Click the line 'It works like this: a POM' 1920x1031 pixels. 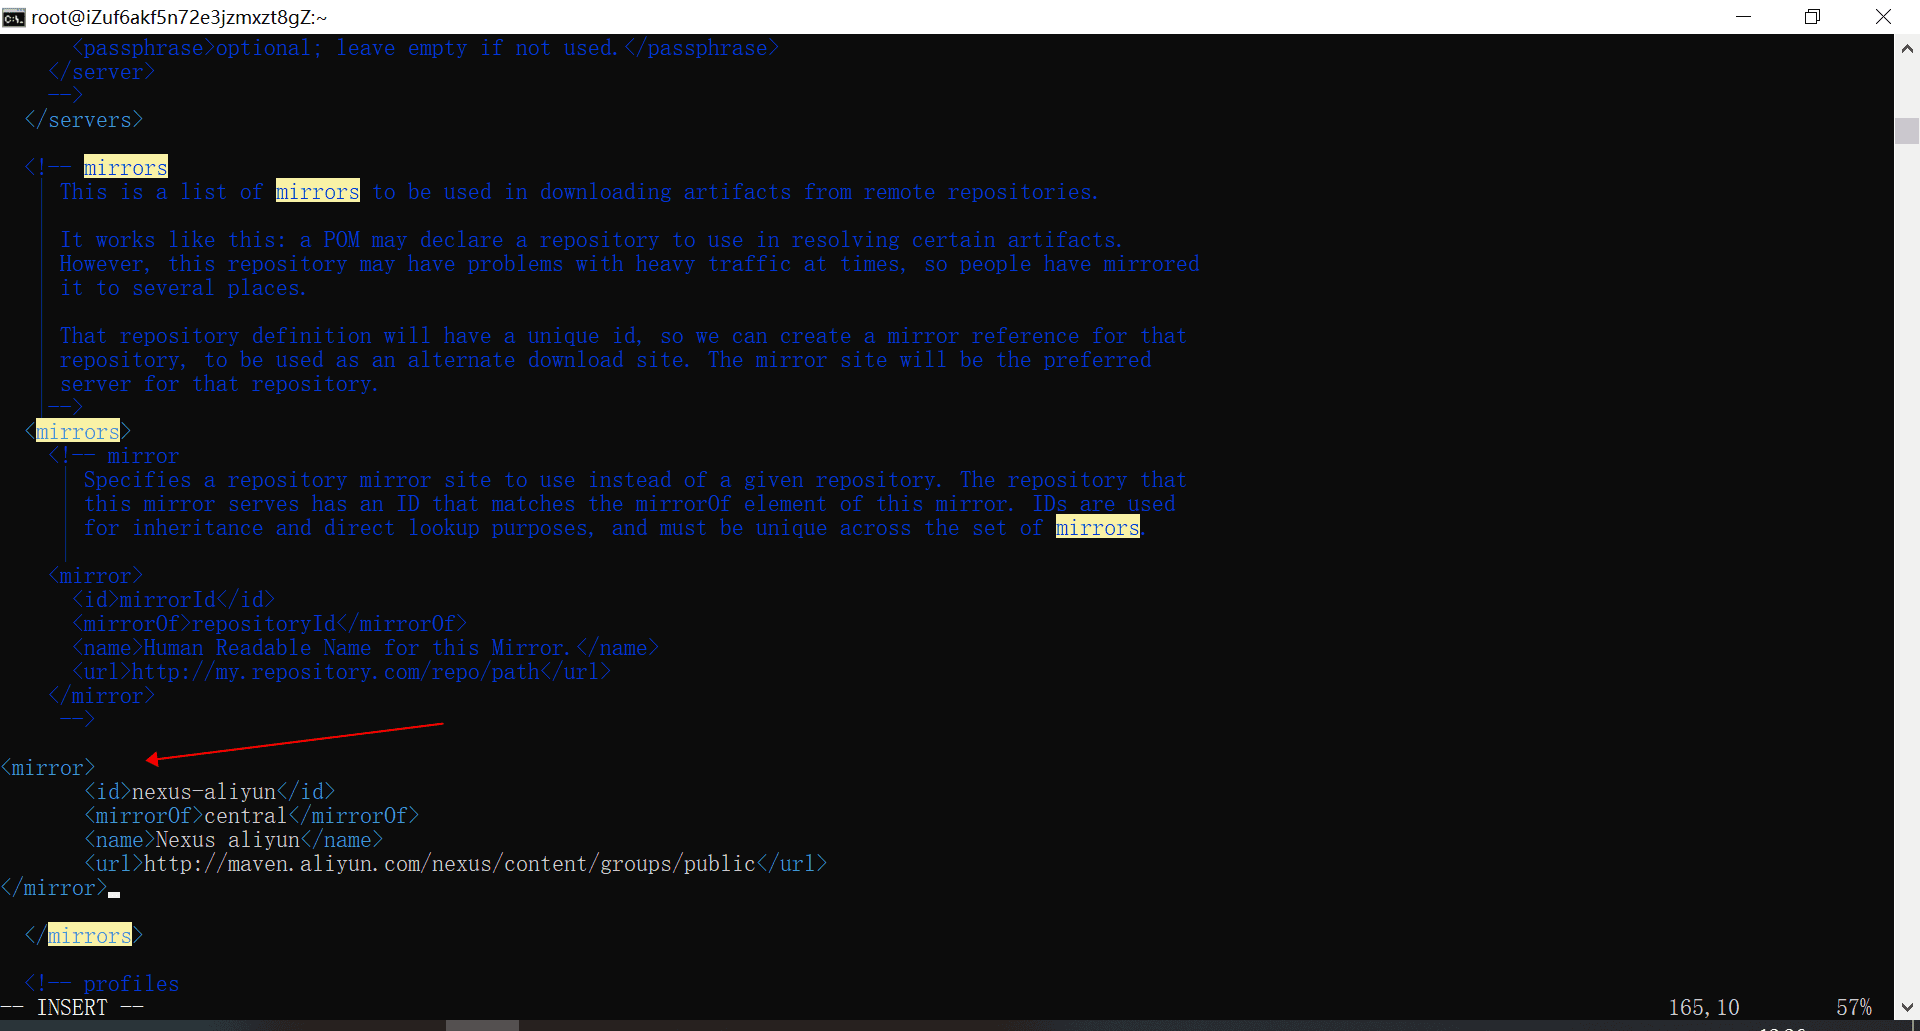coord(591,240)
